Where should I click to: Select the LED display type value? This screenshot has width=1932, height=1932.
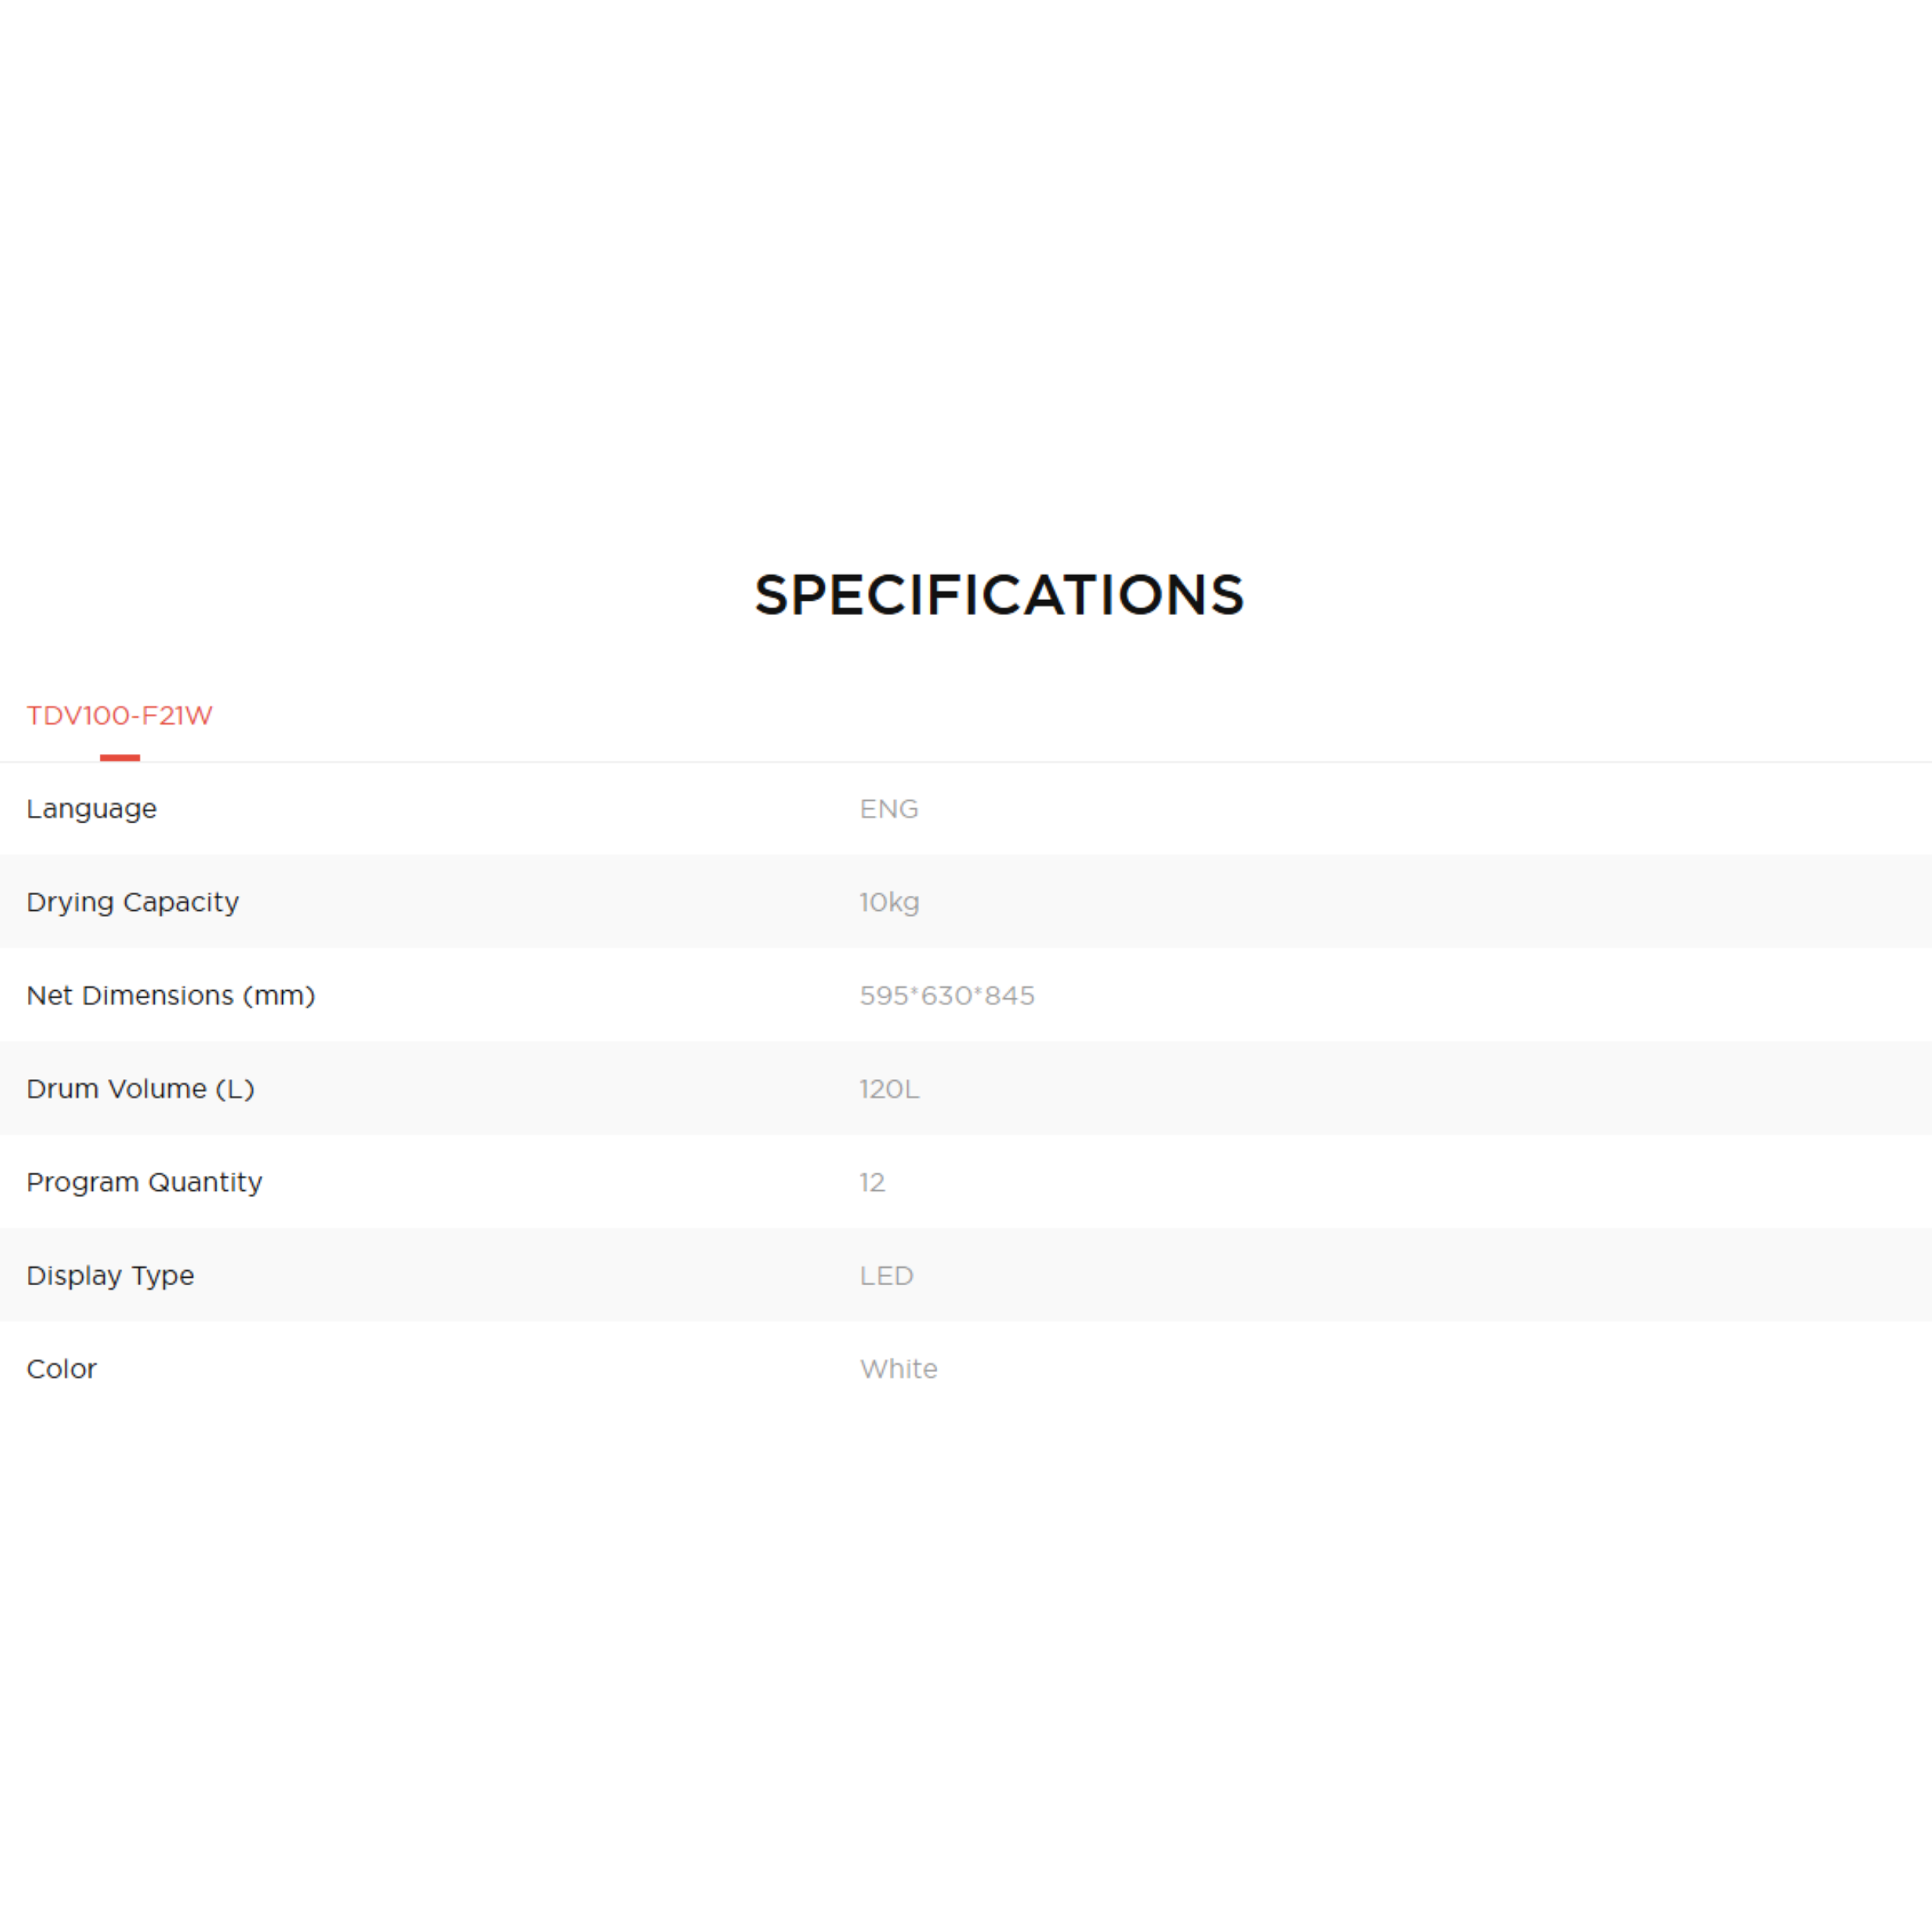[886, 1276]
